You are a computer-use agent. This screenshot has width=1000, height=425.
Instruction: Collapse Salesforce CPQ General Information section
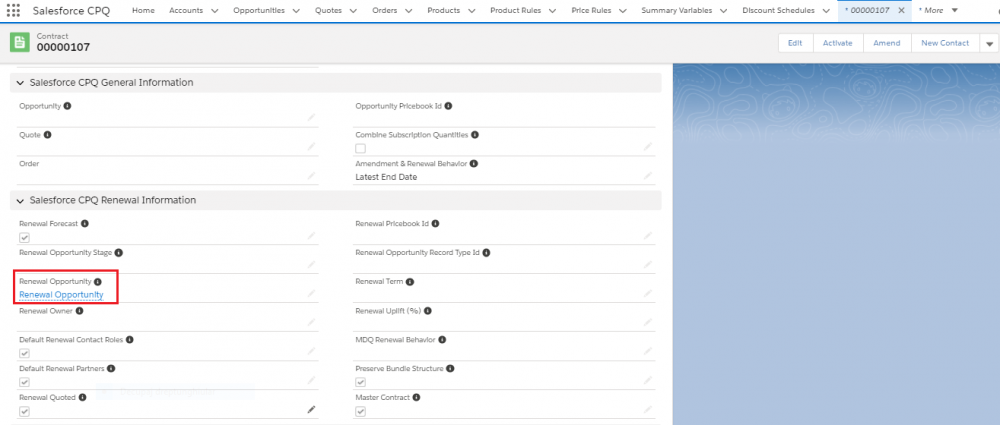coord(21,83)
